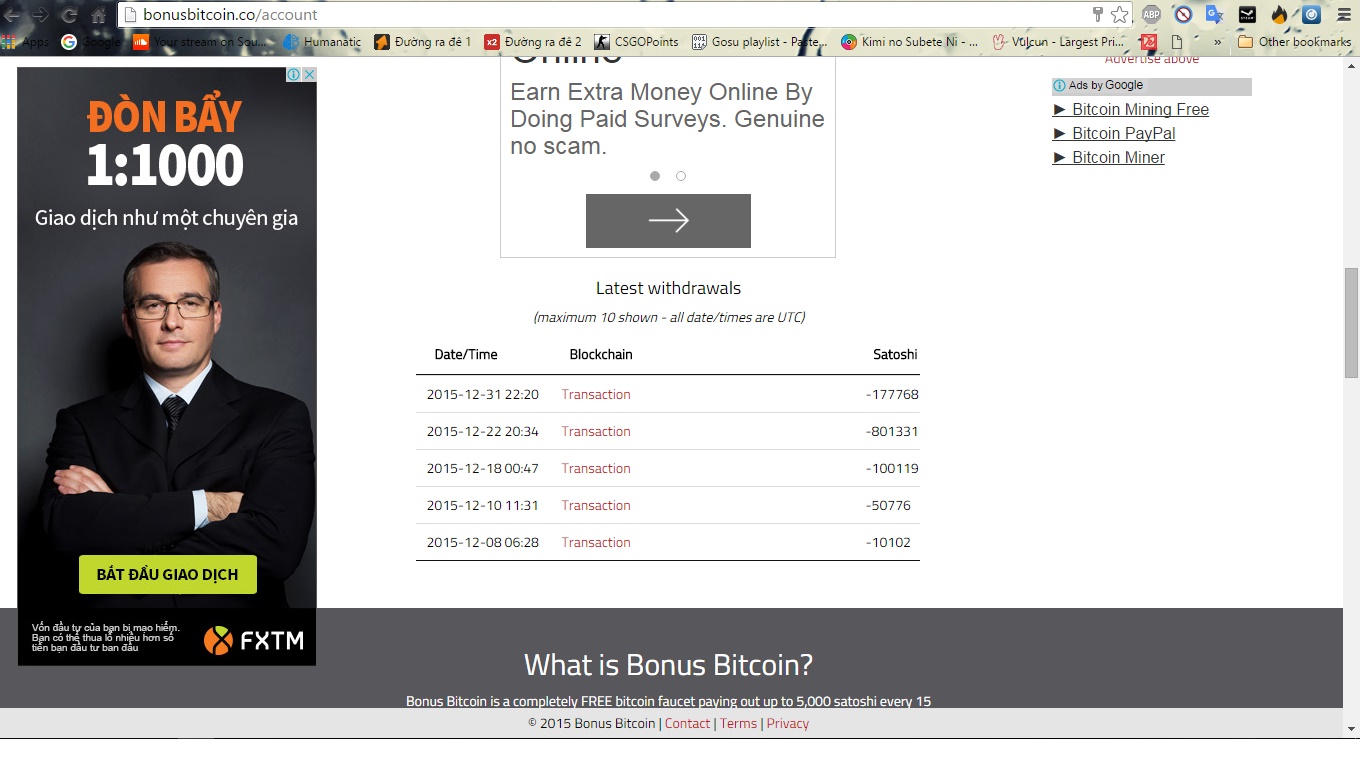Click the survey ad arrow button

point(668,221)
